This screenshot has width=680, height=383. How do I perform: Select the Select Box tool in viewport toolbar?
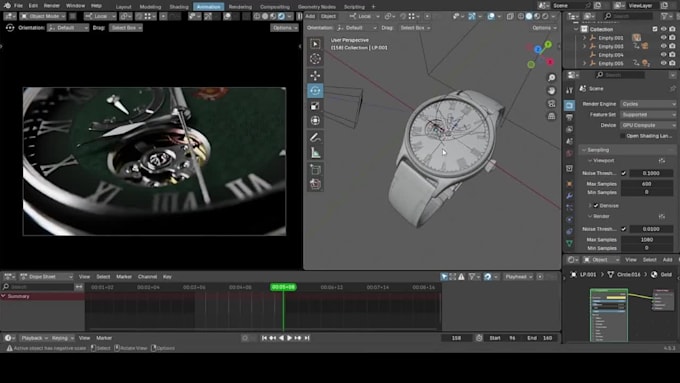click(315, 43)
